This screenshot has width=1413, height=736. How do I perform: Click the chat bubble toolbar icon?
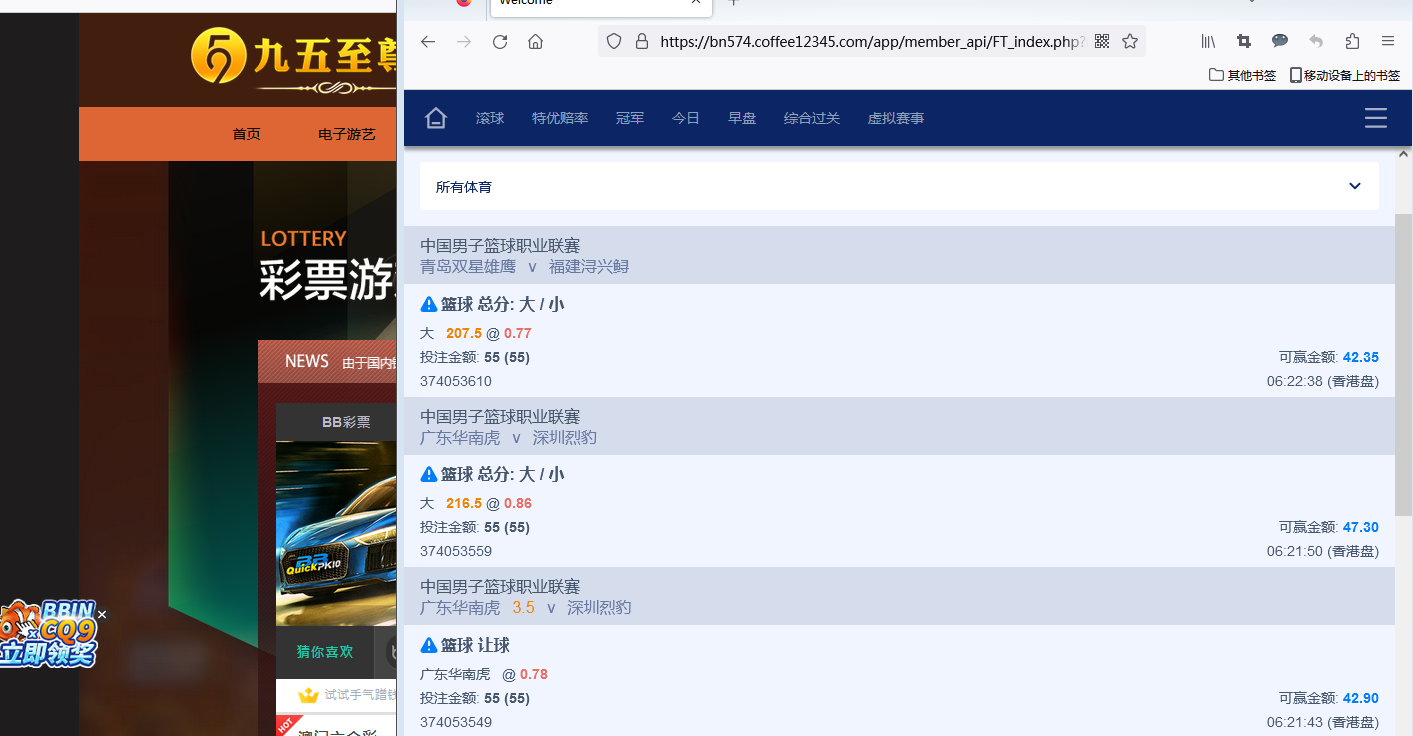(1280, 41)
